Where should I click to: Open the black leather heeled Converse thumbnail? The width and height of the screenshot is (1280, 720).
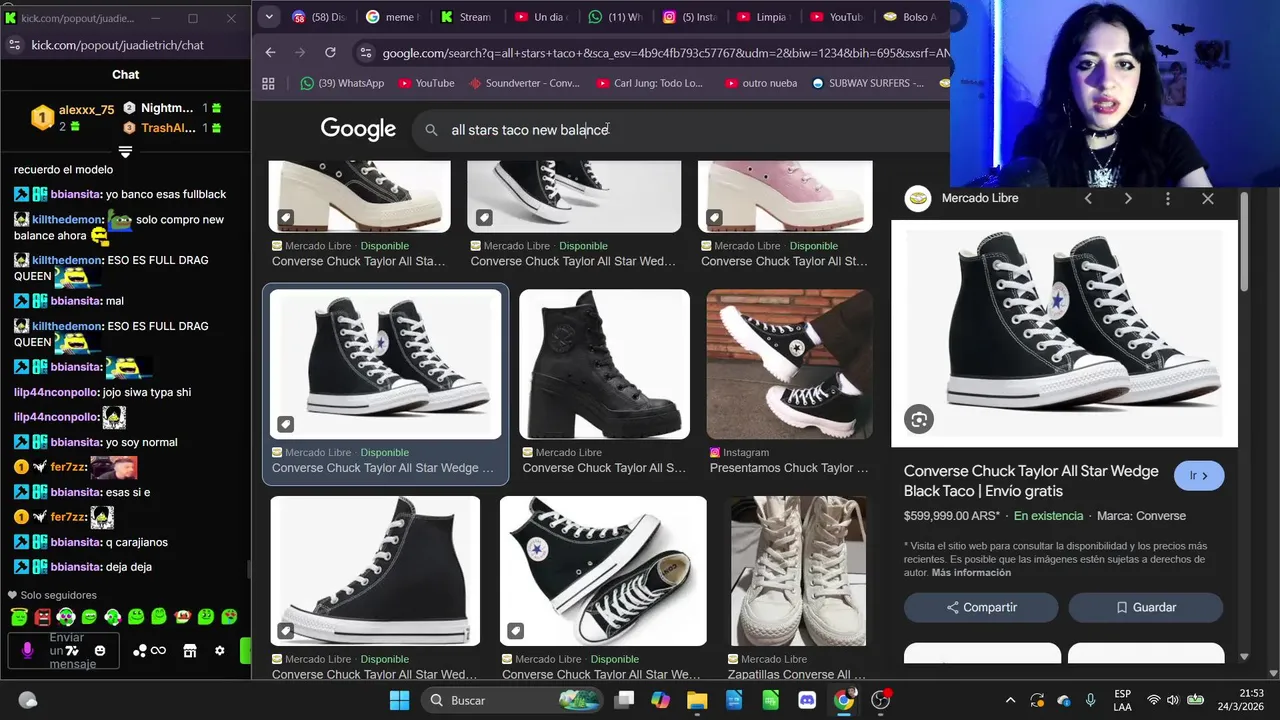pos(604,364)
